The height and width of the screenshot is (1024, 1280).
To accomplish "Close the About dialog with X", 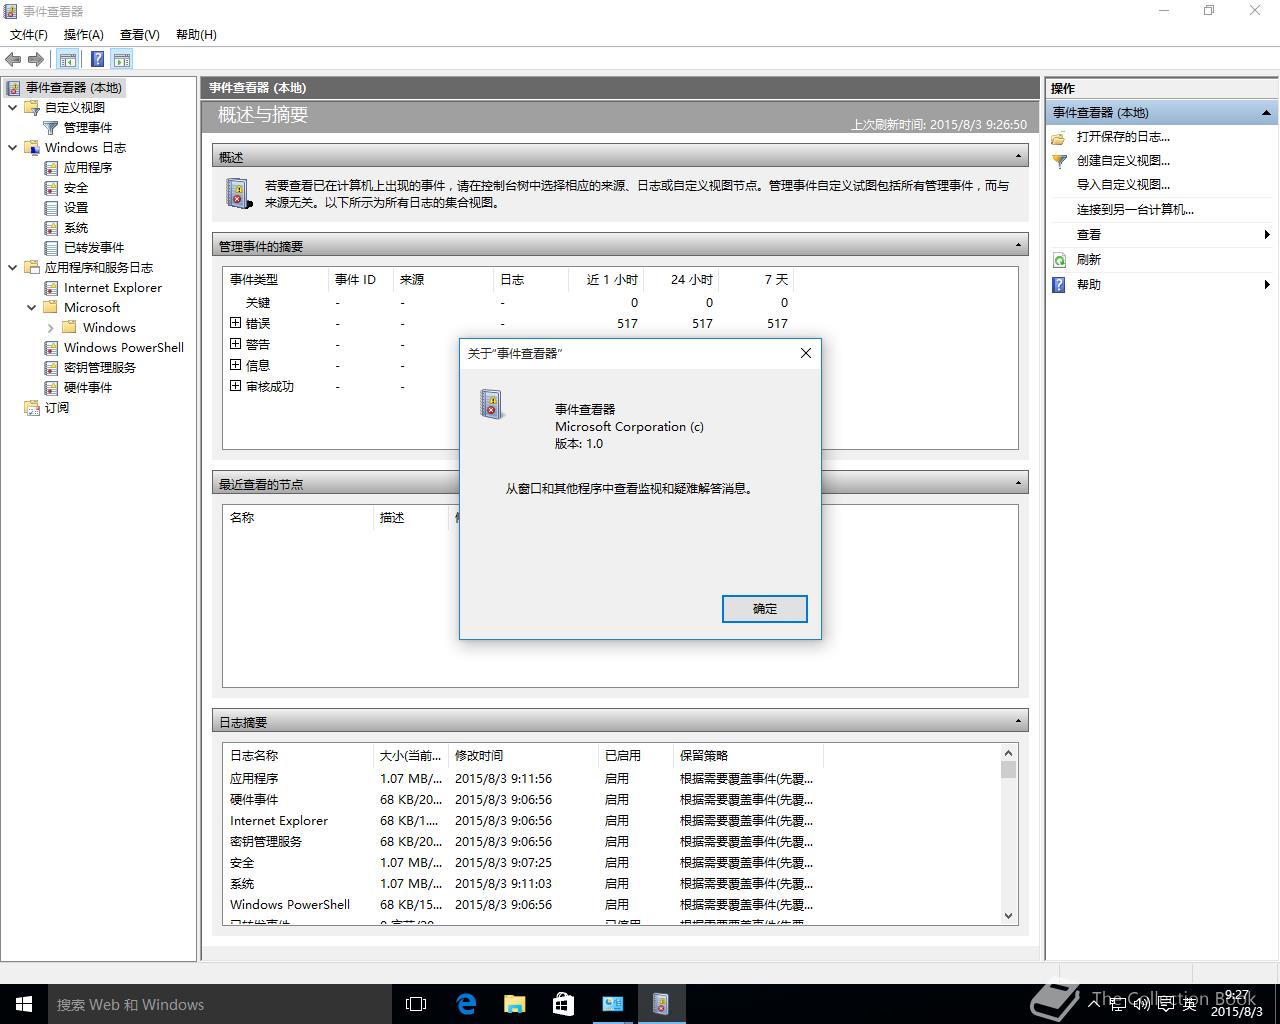I will click(x=806, y=353).
